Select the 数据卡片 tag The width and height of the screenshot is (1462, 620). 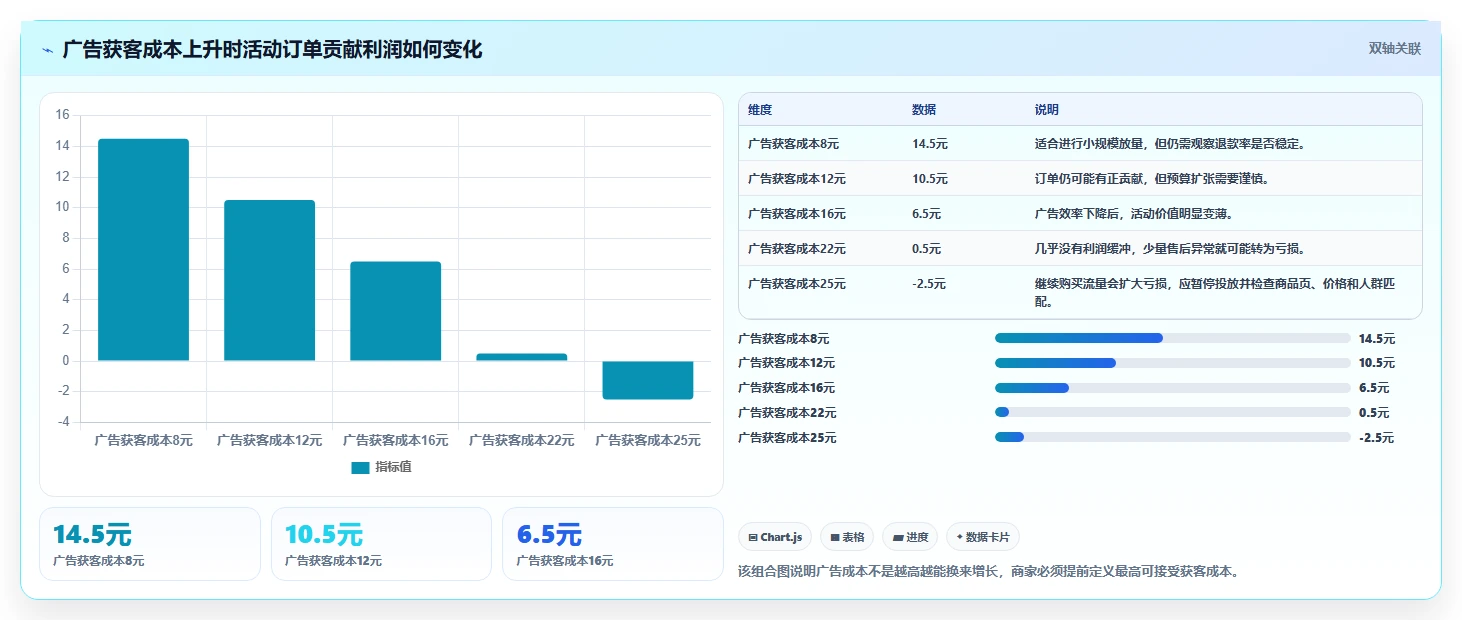[x=983, y=537]
